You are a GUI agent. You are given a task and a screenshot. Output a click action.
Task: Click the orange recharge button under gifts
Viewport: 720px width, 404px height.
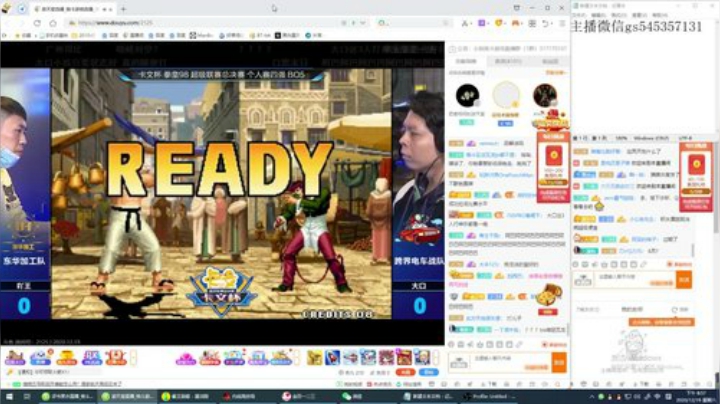[x=405, y=372]
